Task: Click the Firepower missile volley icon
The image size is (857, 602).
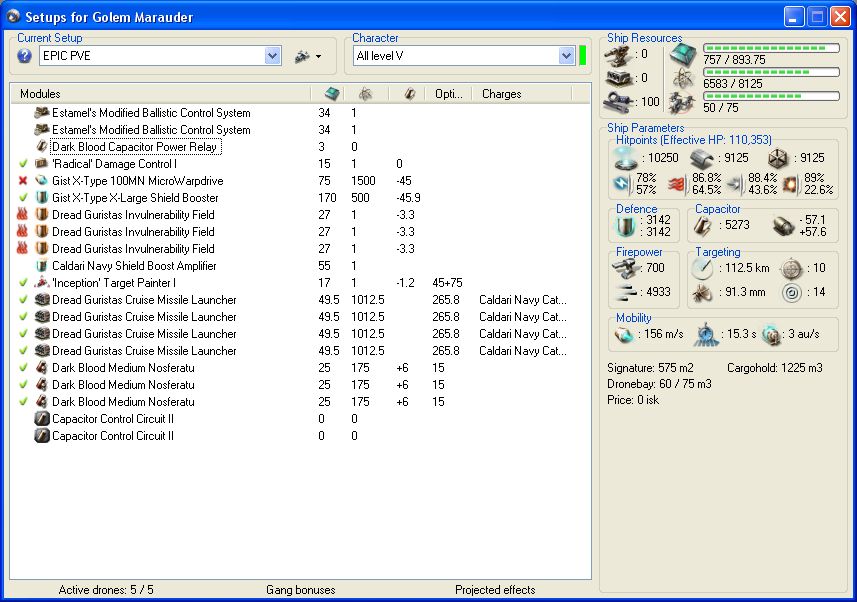Action: [628, 292]
